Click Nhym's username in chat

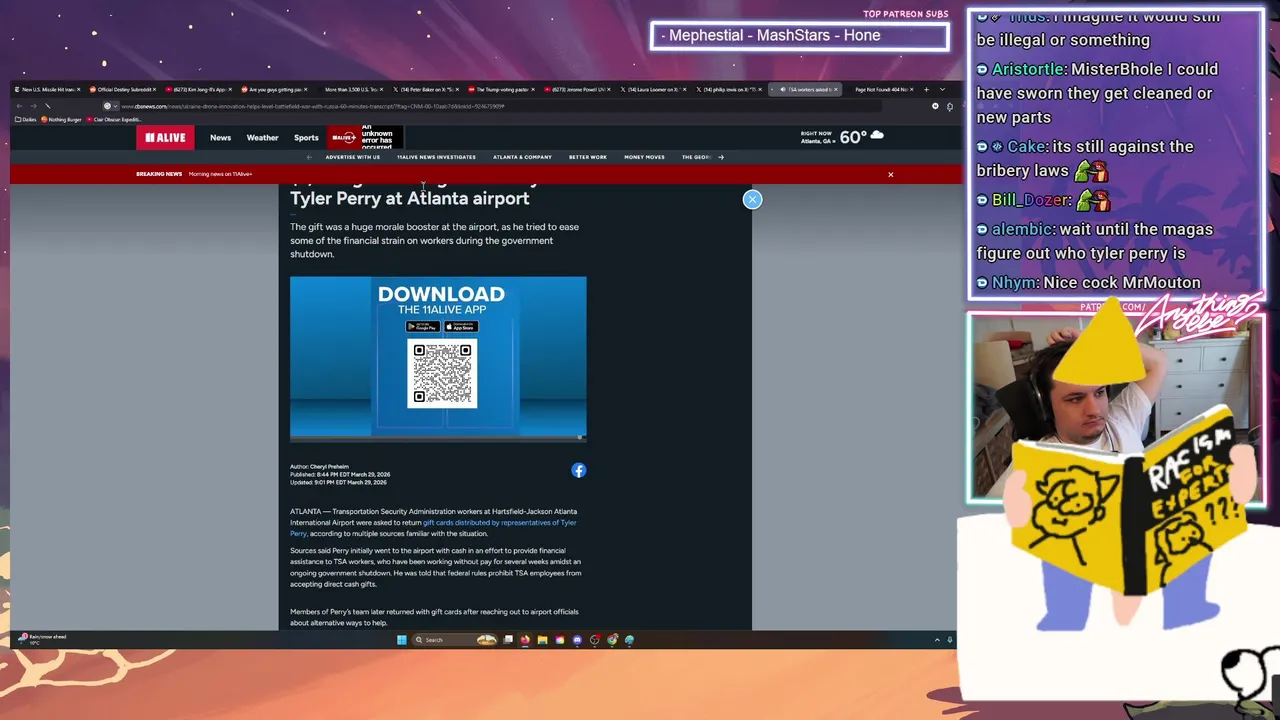[1015, 283]
